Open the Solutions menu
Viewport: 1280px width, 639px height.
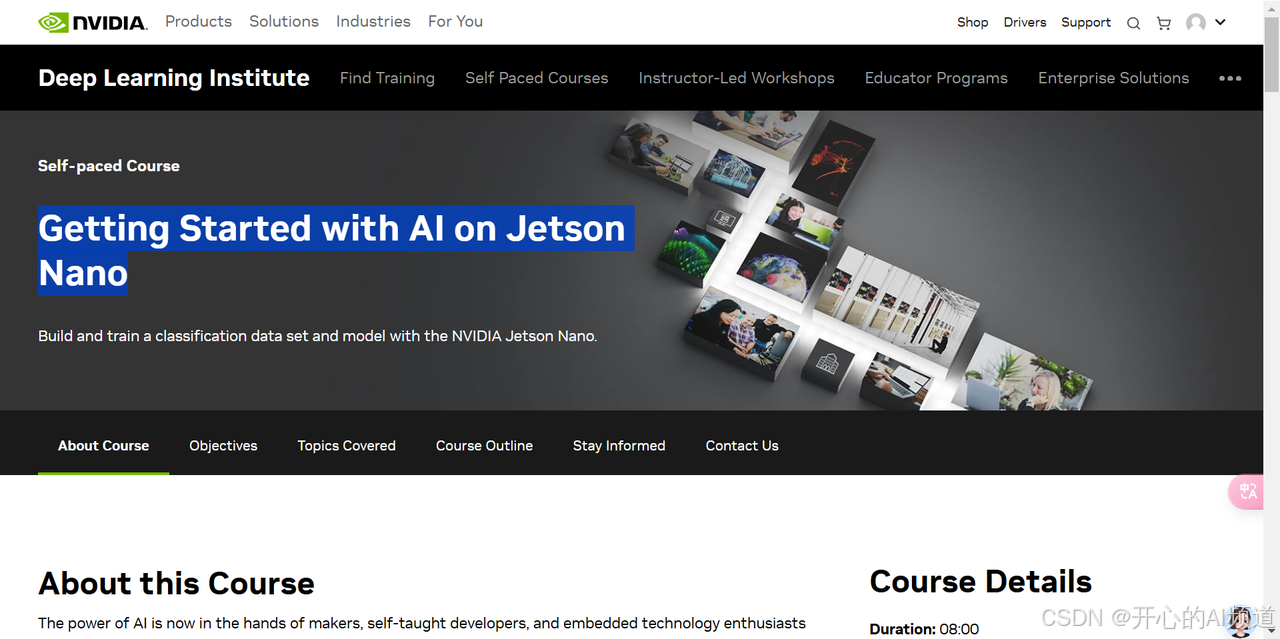284,21
